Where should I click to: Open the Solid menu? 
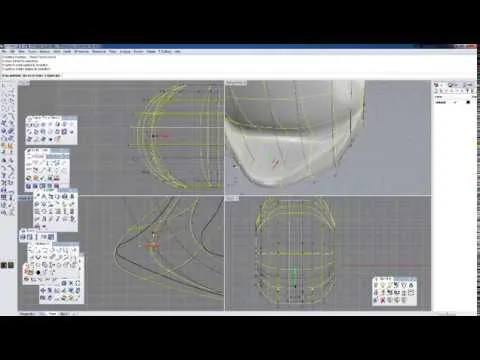pyautogui.click(x=56, y=51)
